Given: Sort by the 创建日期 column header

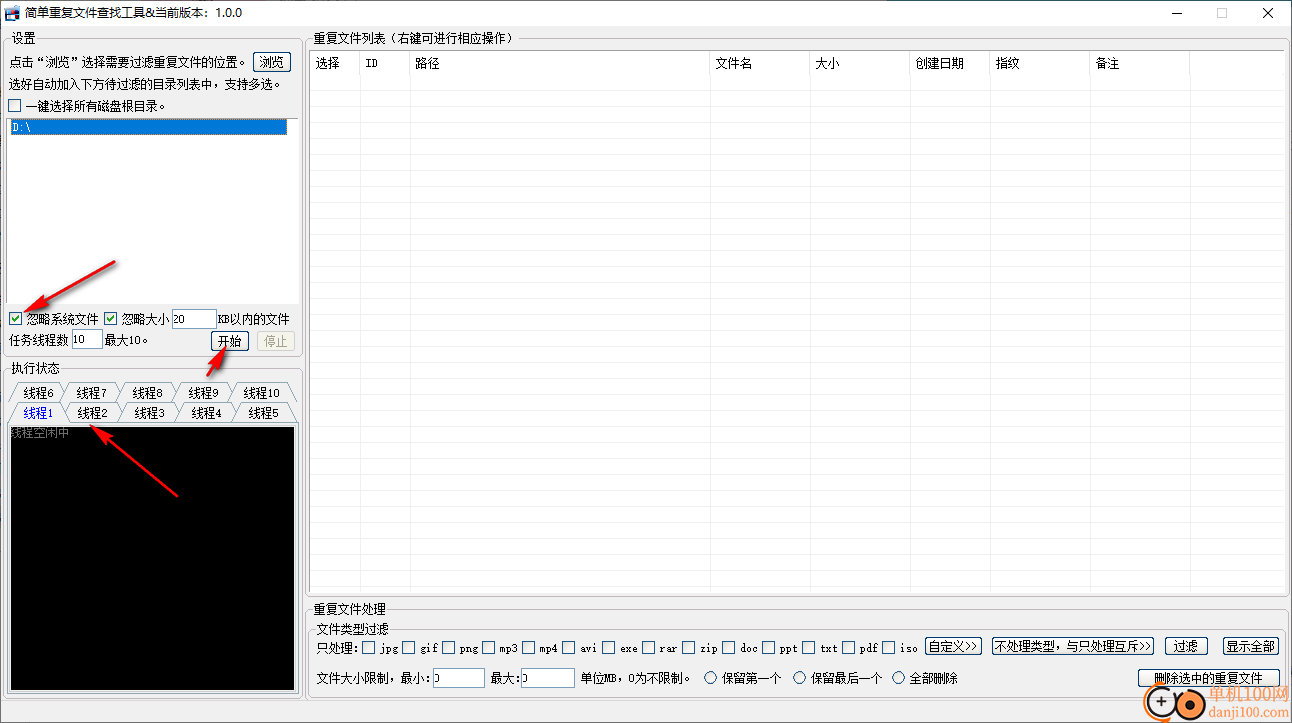Looking at the screenshot, I should click(950, 64).
